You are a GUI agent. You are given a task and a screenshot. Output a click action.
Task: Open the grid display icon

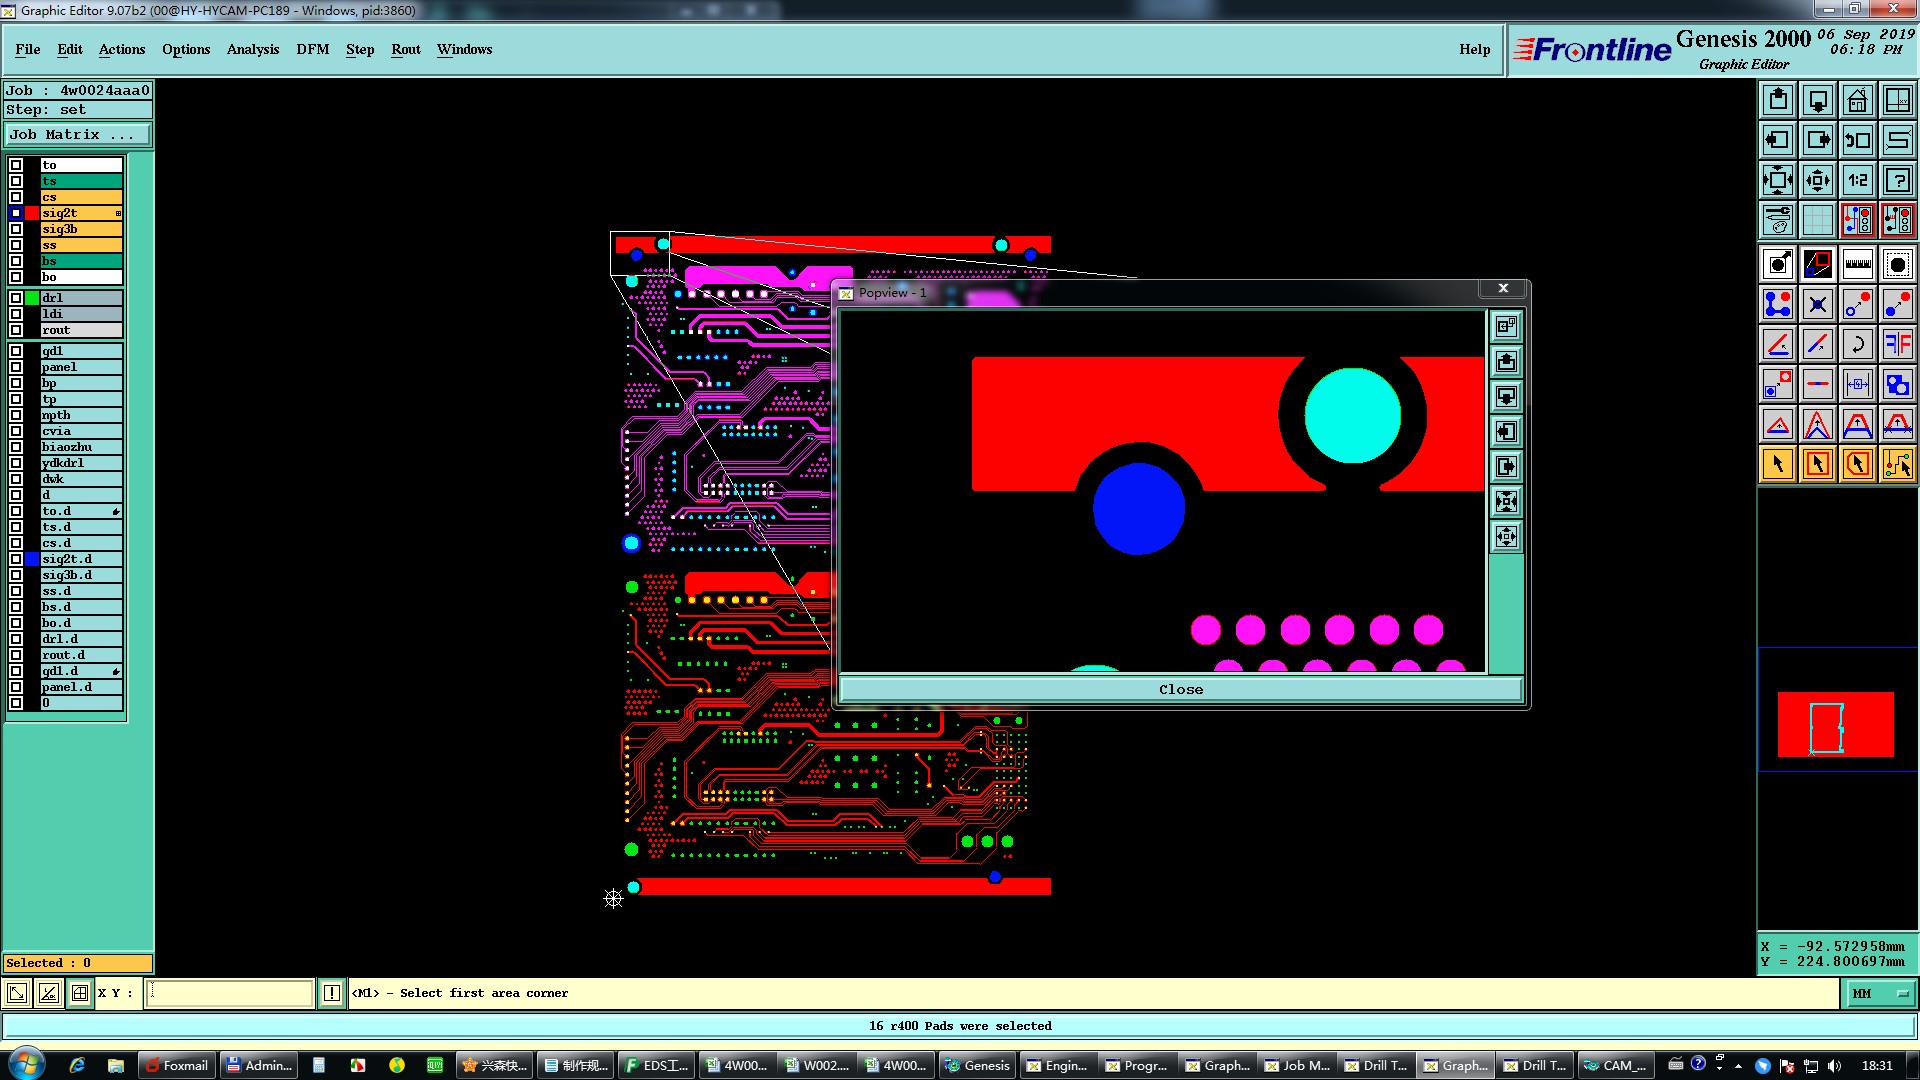(x=1817, y=220)
